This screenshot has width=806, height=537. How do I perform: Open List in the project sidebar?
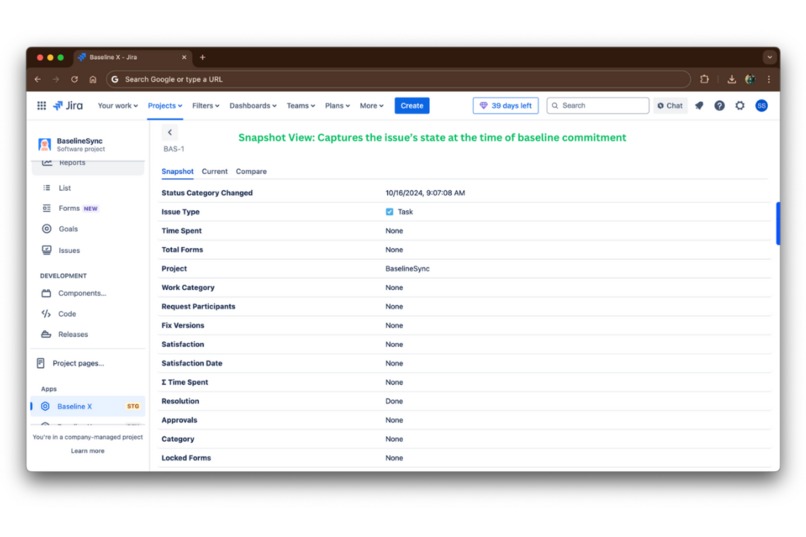click(65, 188)
